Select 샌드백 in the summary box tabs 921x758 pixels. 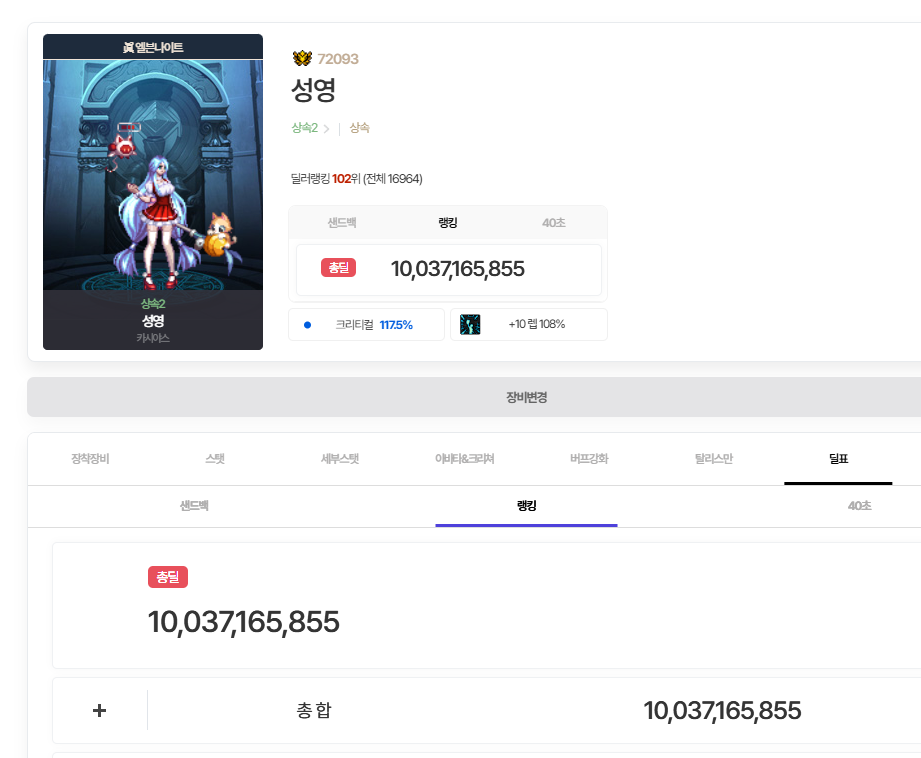coord(342,223)
